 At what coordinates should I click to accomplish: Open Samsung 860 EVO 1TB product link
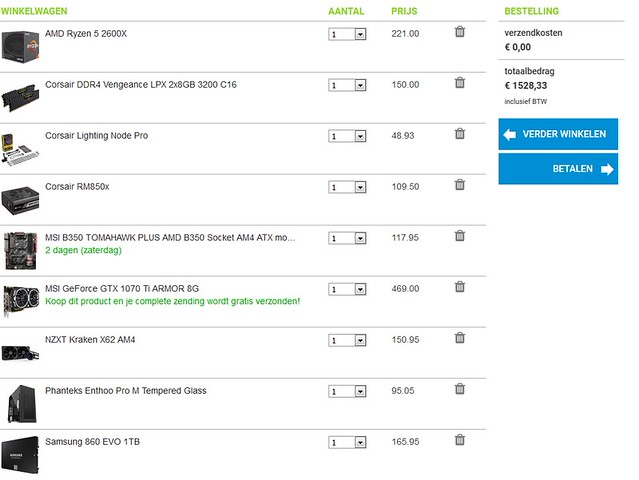pyautogui.click(x=92, y=441)
